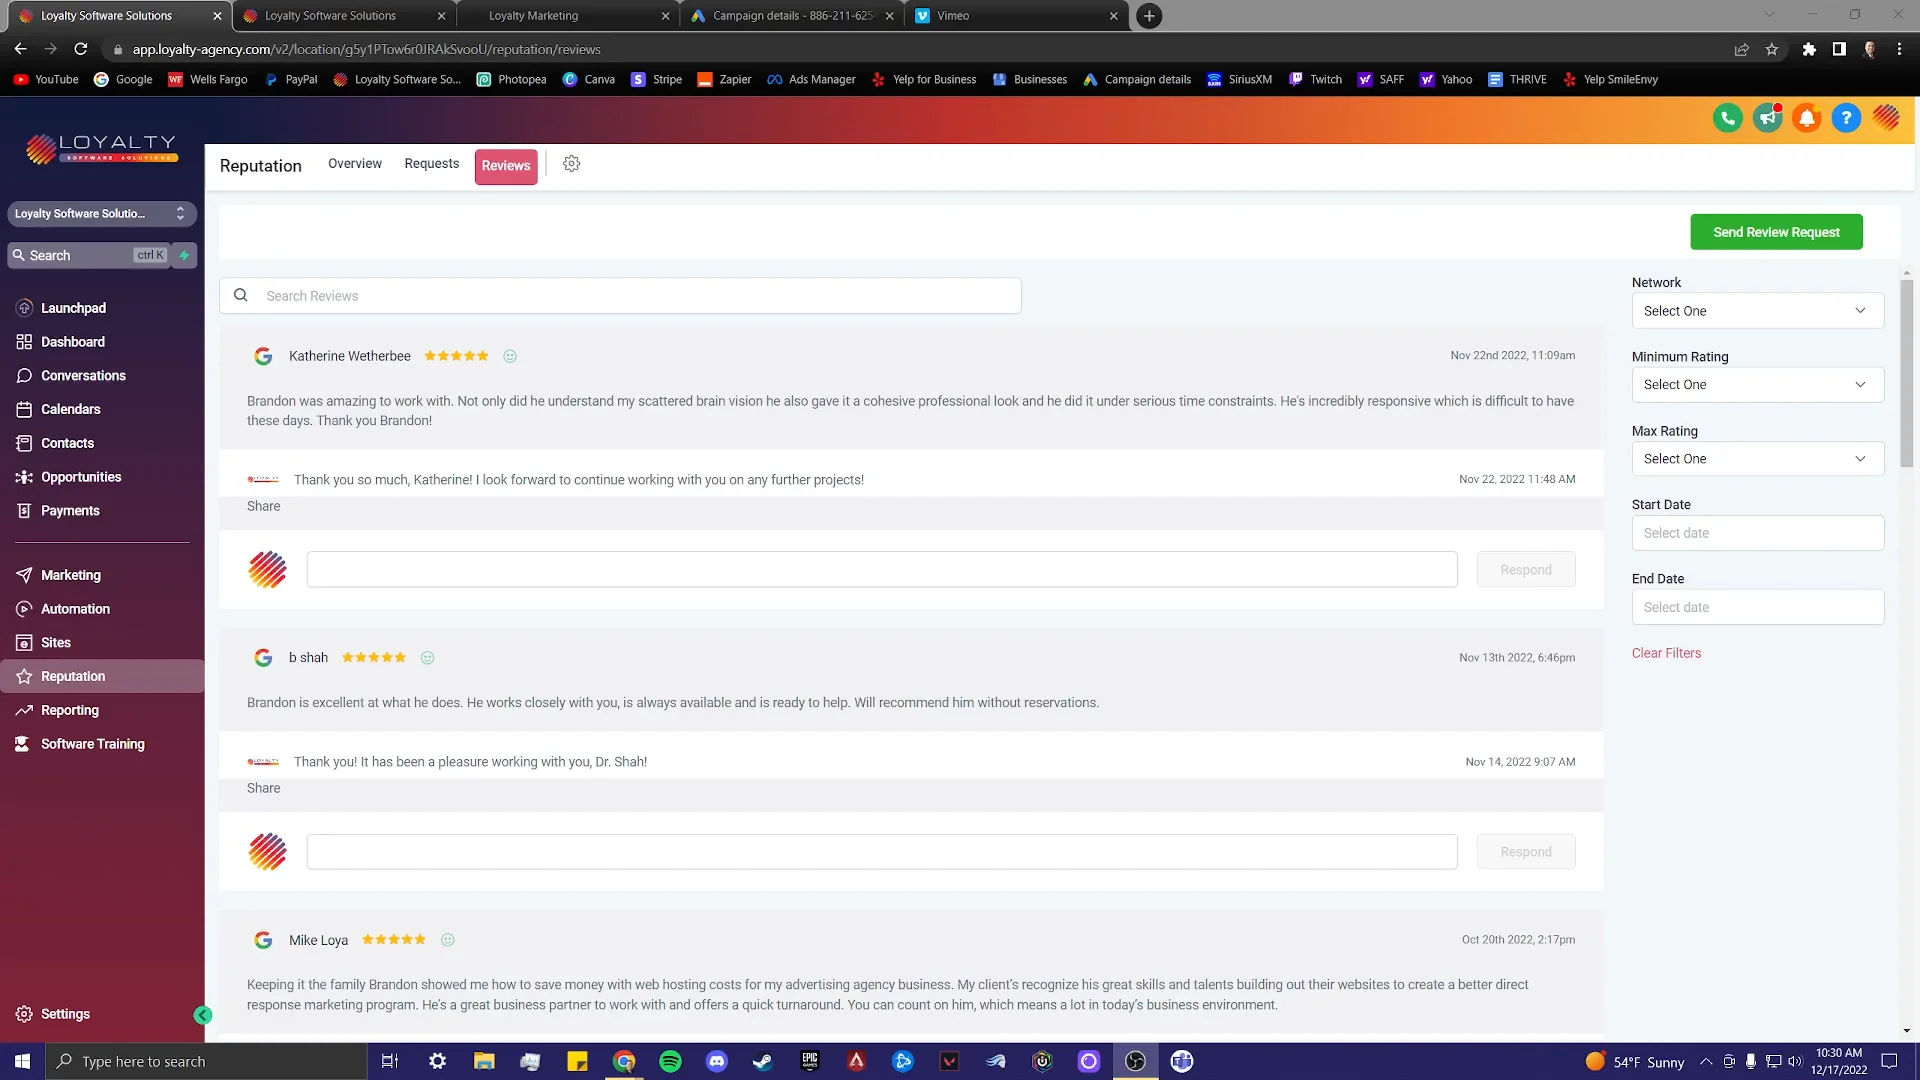This screenshot has height=1080, width=1920.
Task: Open the Automation section
Action: (x=76, y=608)
